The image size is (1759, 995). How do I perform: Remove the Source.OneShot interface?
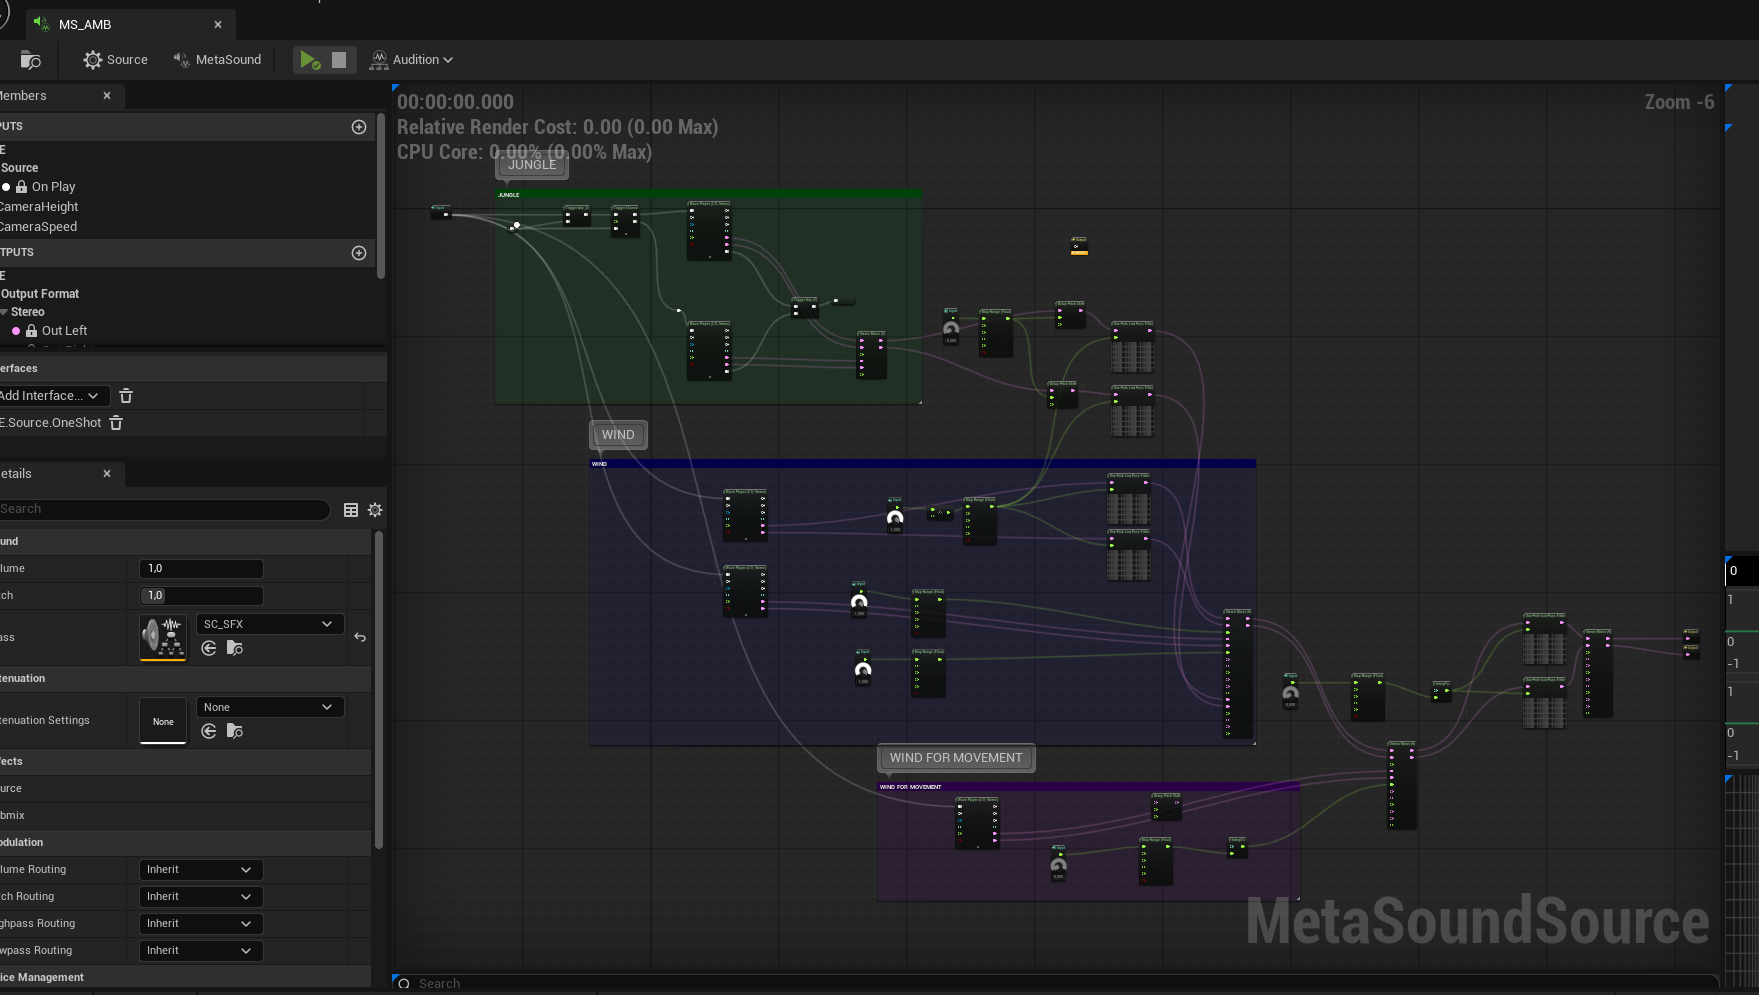[116, 423]
